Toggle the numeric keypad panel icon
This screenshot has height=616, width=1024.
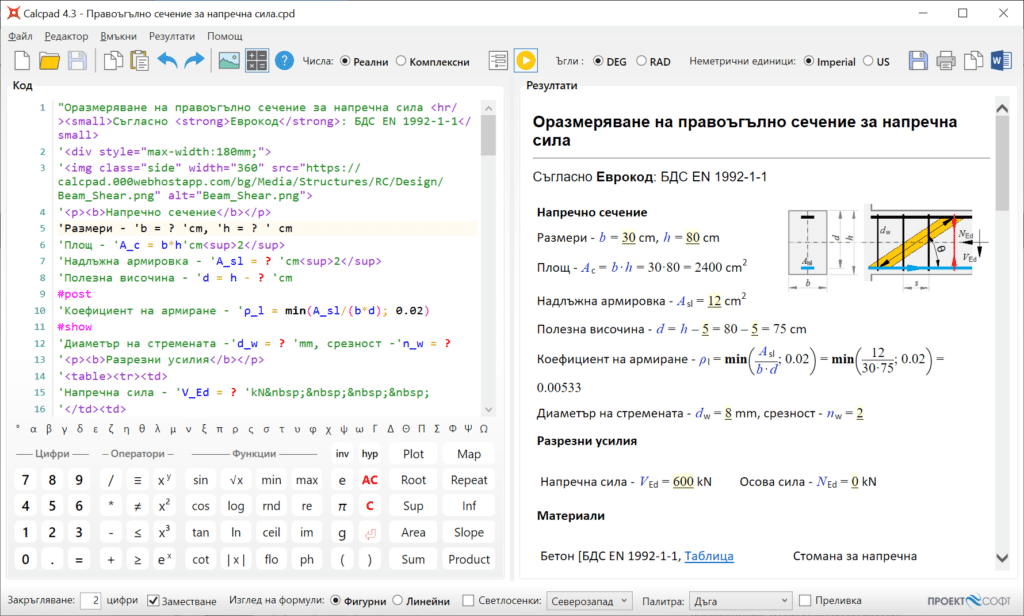click(256, 61)
